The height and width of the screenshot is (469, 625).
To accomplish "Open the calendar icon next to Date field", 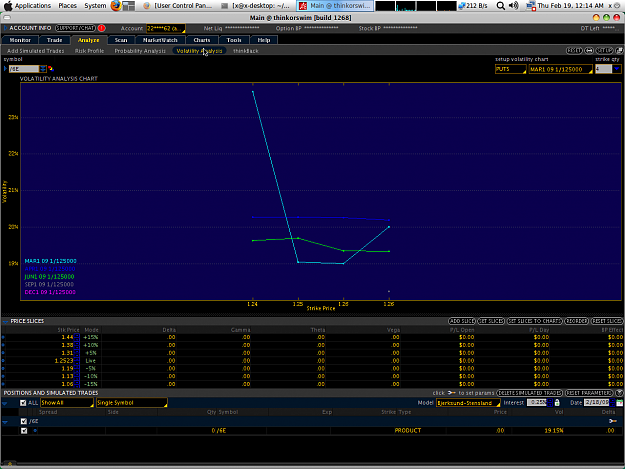I will coord(619,403).
